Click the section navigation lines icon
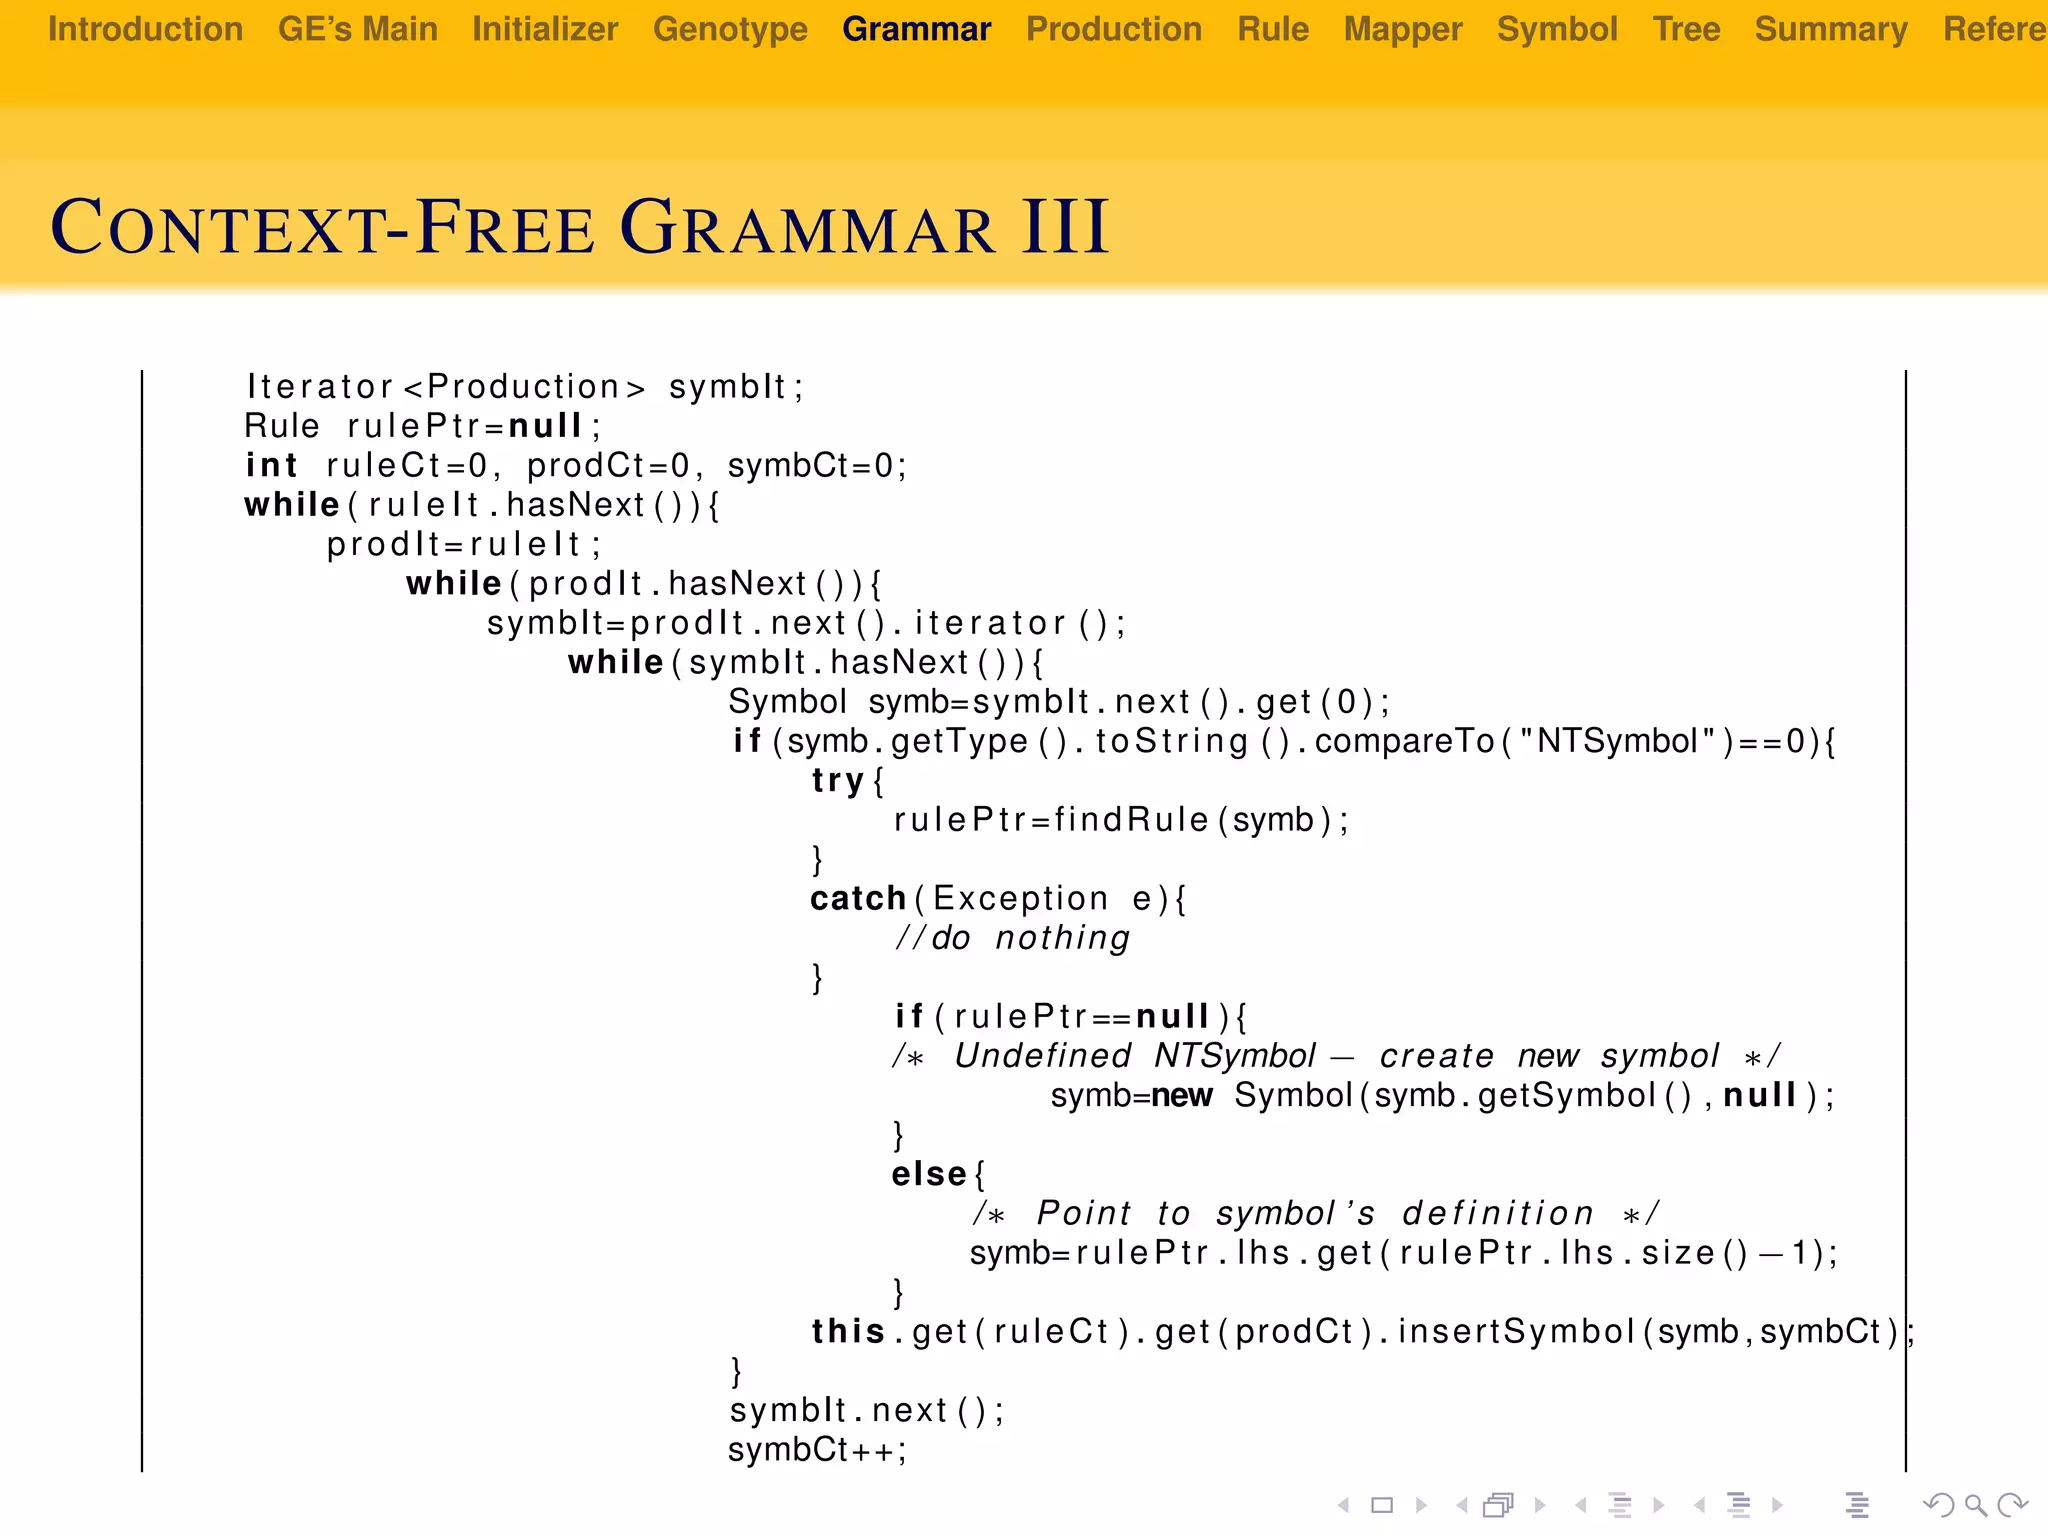The image size is (2048, 1536). (1739, 1505)
